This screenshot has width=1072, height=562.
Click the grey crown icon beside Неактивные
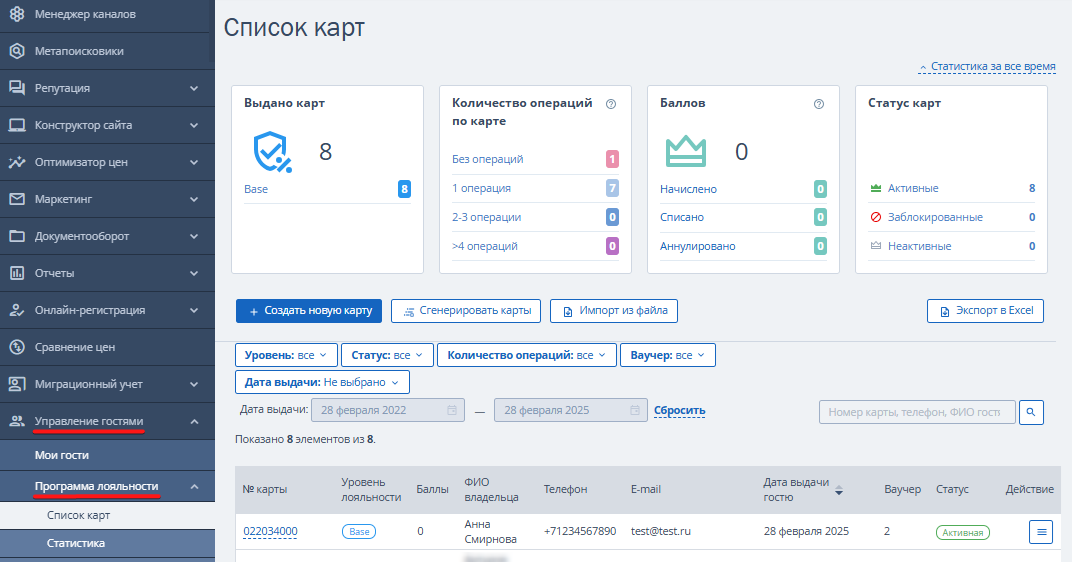click(x=876, y=245)
